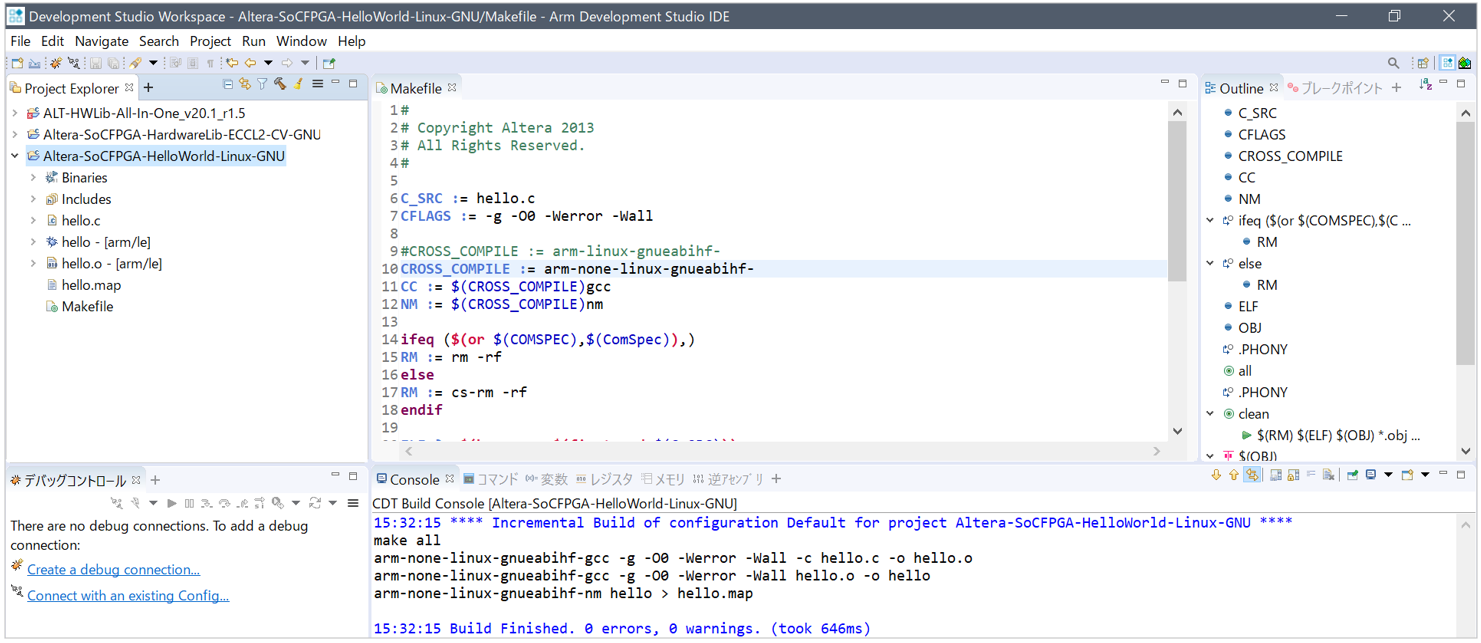Add a view next to 逆アセンブリ tab
This screenshot has height=643, width=1481.
[776, 480]
